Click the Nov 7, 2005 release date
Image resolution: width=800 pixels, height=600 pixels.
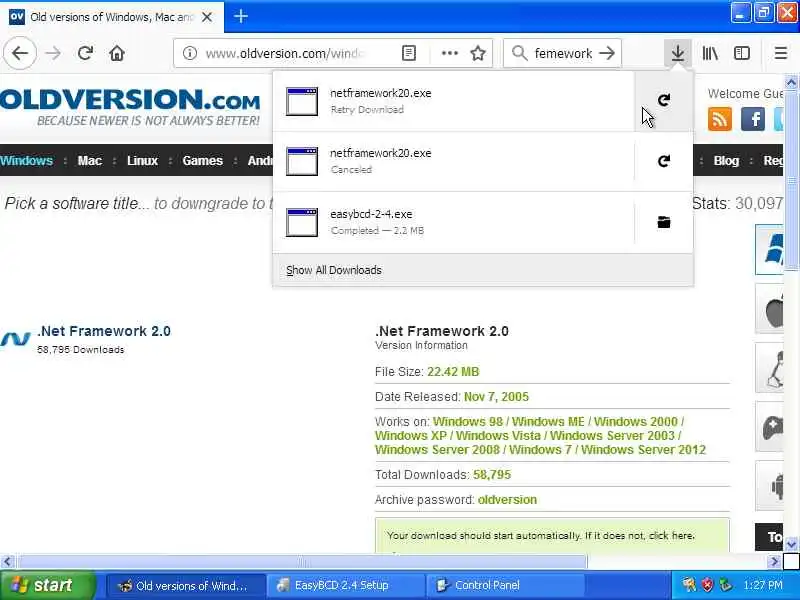click(x=496, y=397)
